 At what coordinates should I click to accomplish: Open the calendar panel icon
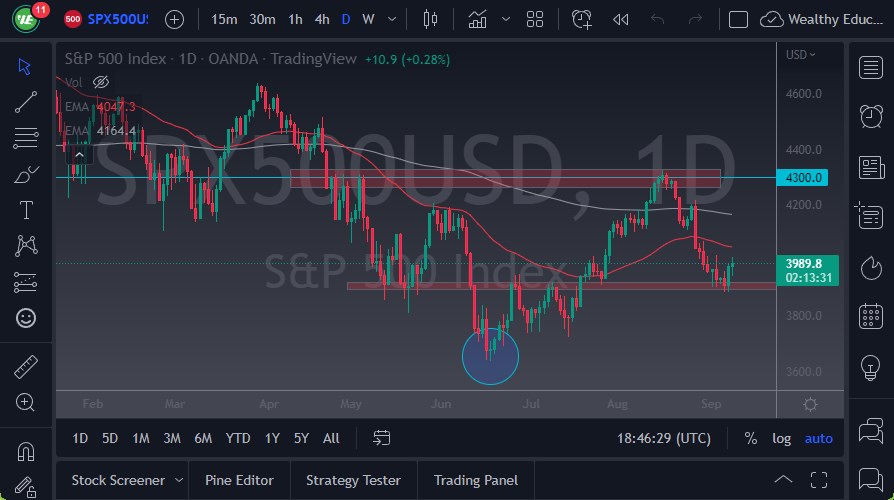tap(870, 316)
